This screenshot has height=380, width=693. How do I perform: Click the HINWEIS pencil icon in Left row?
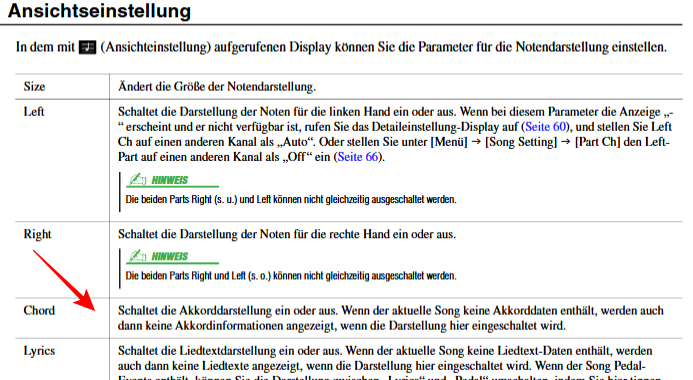click(x=137, y=179)
